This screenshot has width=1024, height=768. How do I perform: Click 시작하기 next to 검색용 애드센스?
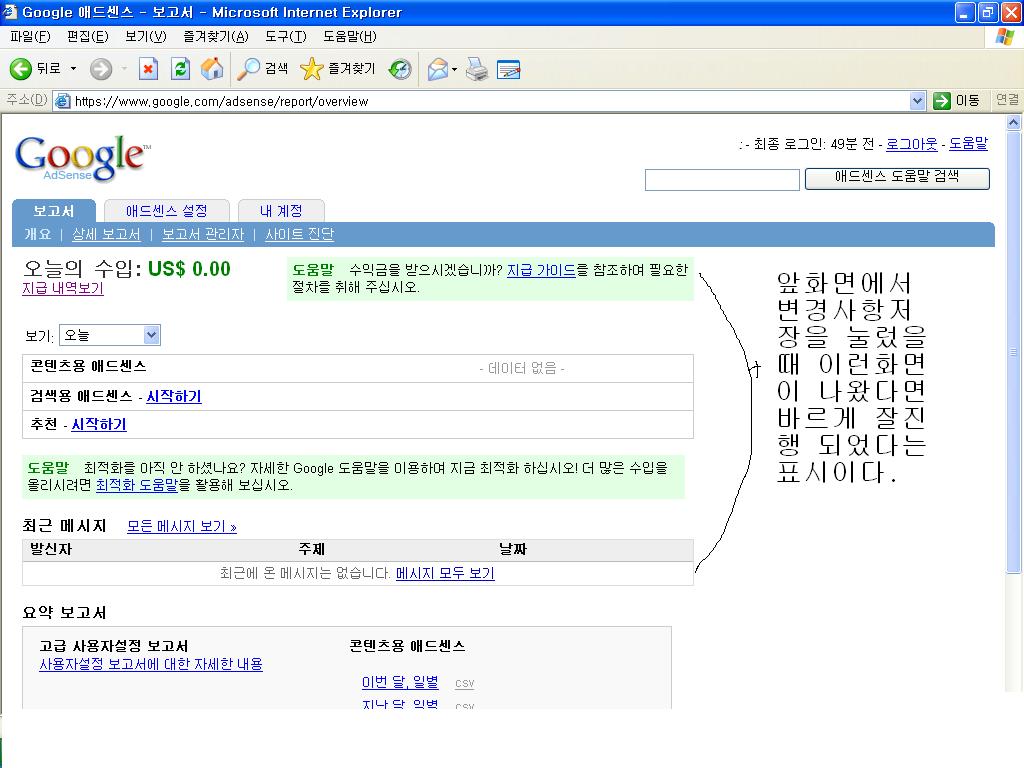(174, 396)
